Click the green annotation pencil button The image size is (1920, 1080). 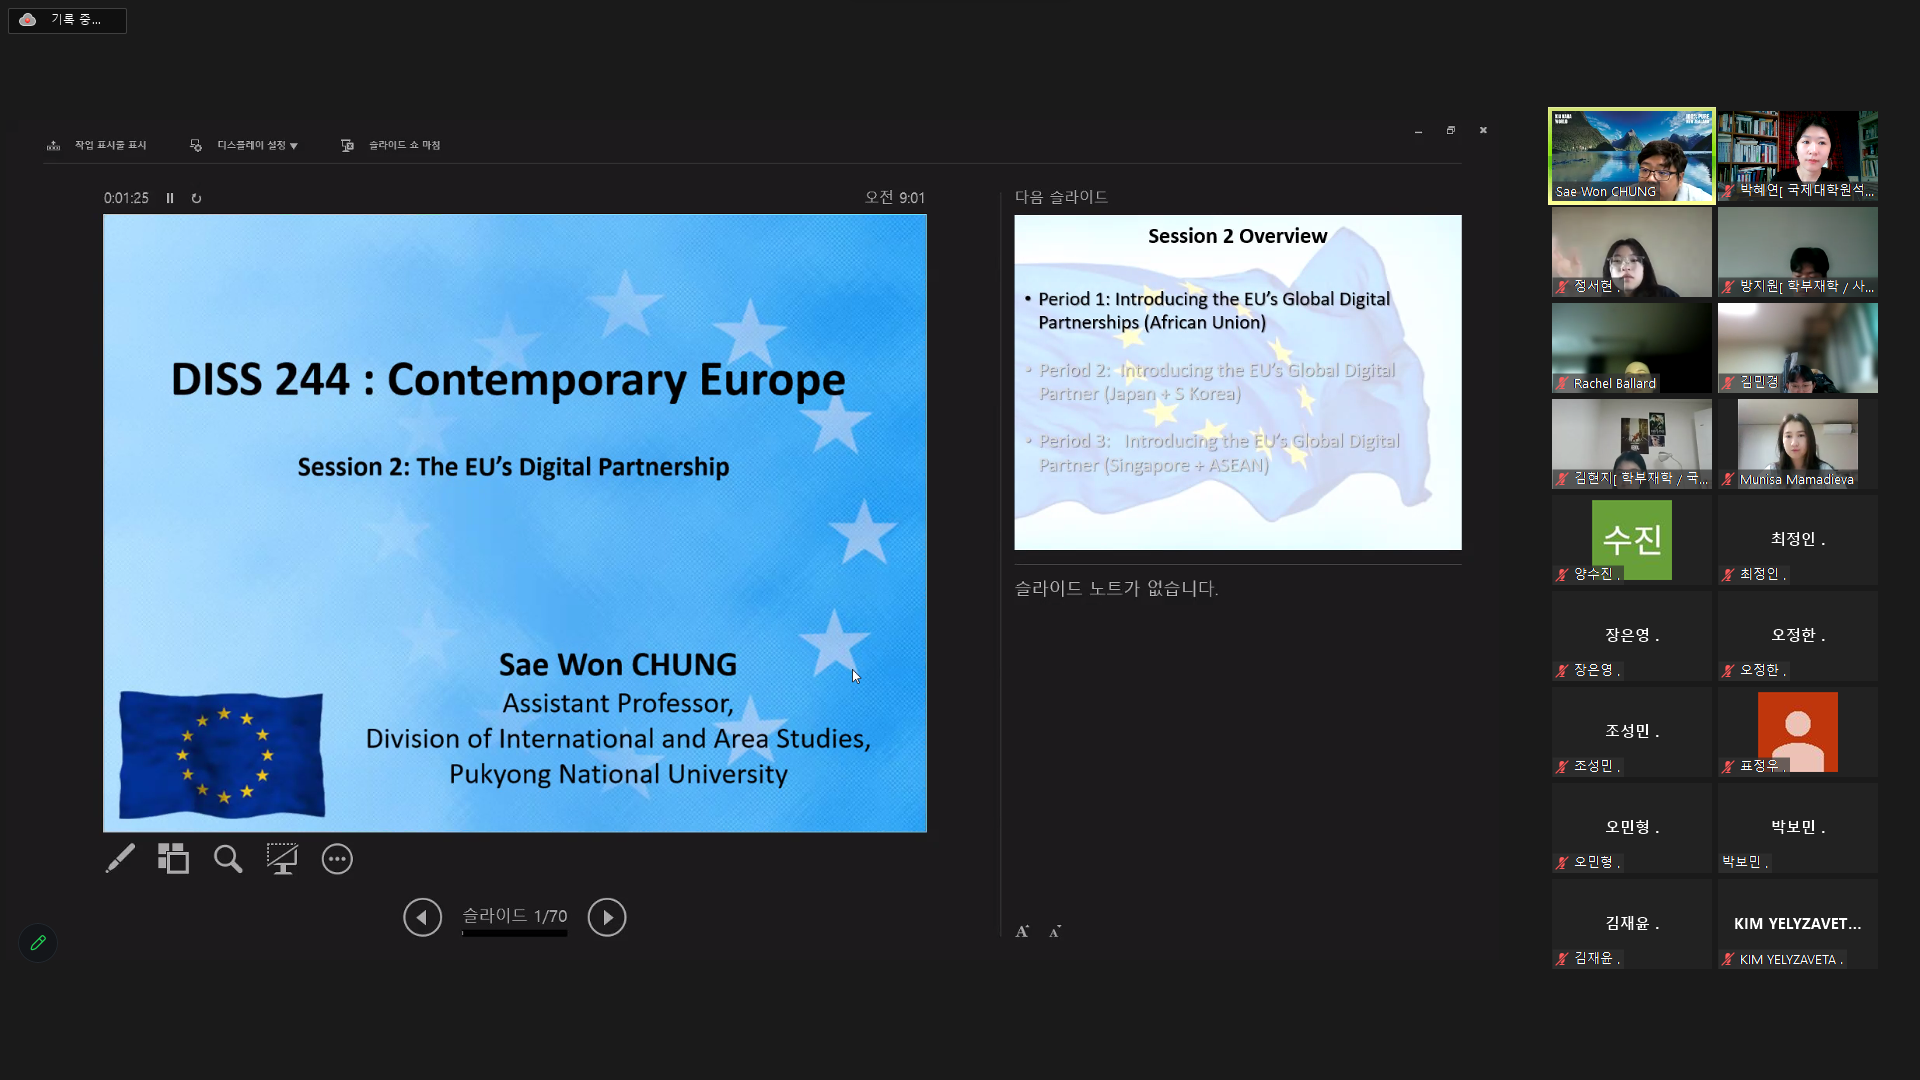coord(38,943)
